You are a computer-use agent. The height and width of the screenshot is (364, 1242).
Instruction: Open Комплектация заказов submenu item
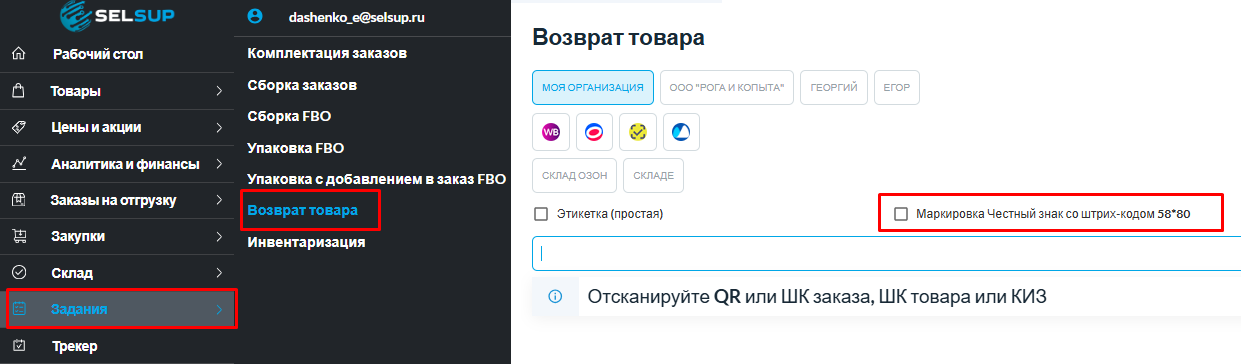(326, 52)
